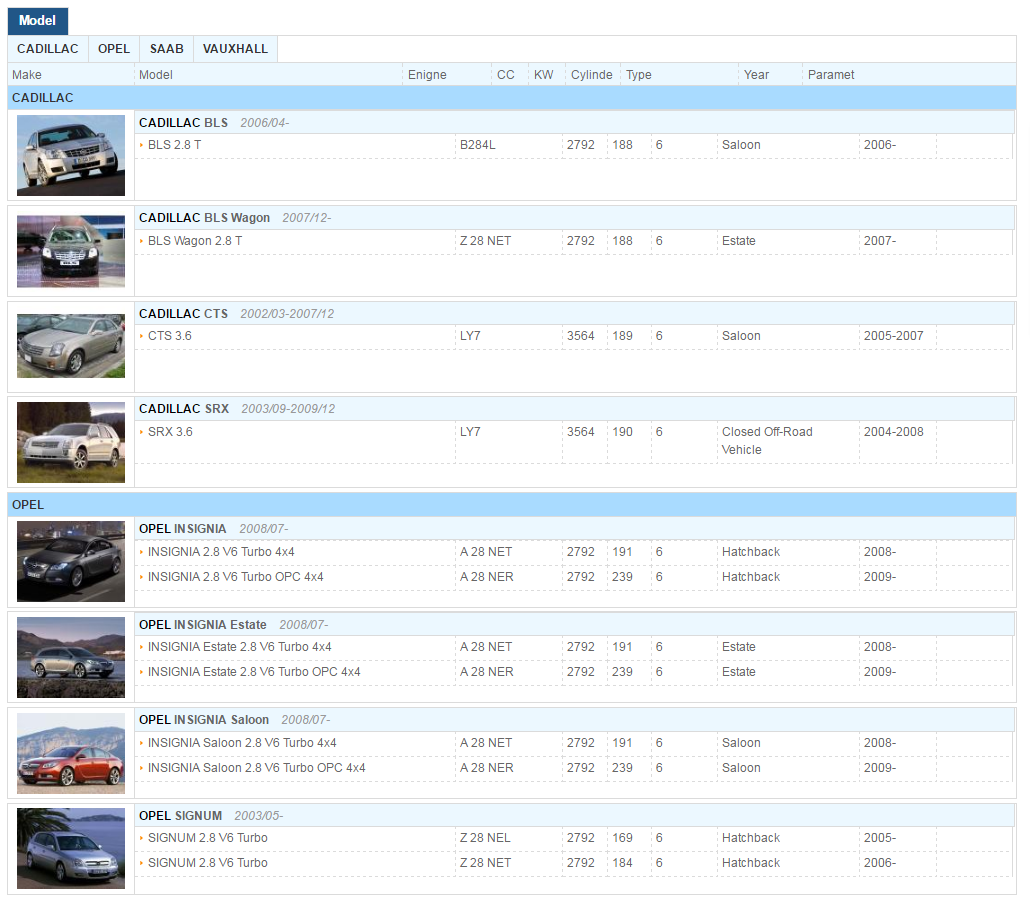Select SIGNUM 2.8 V6 Turbo with 169 KW
The width and height of the screenshot is (1030, 897).
tap(208, 839)
